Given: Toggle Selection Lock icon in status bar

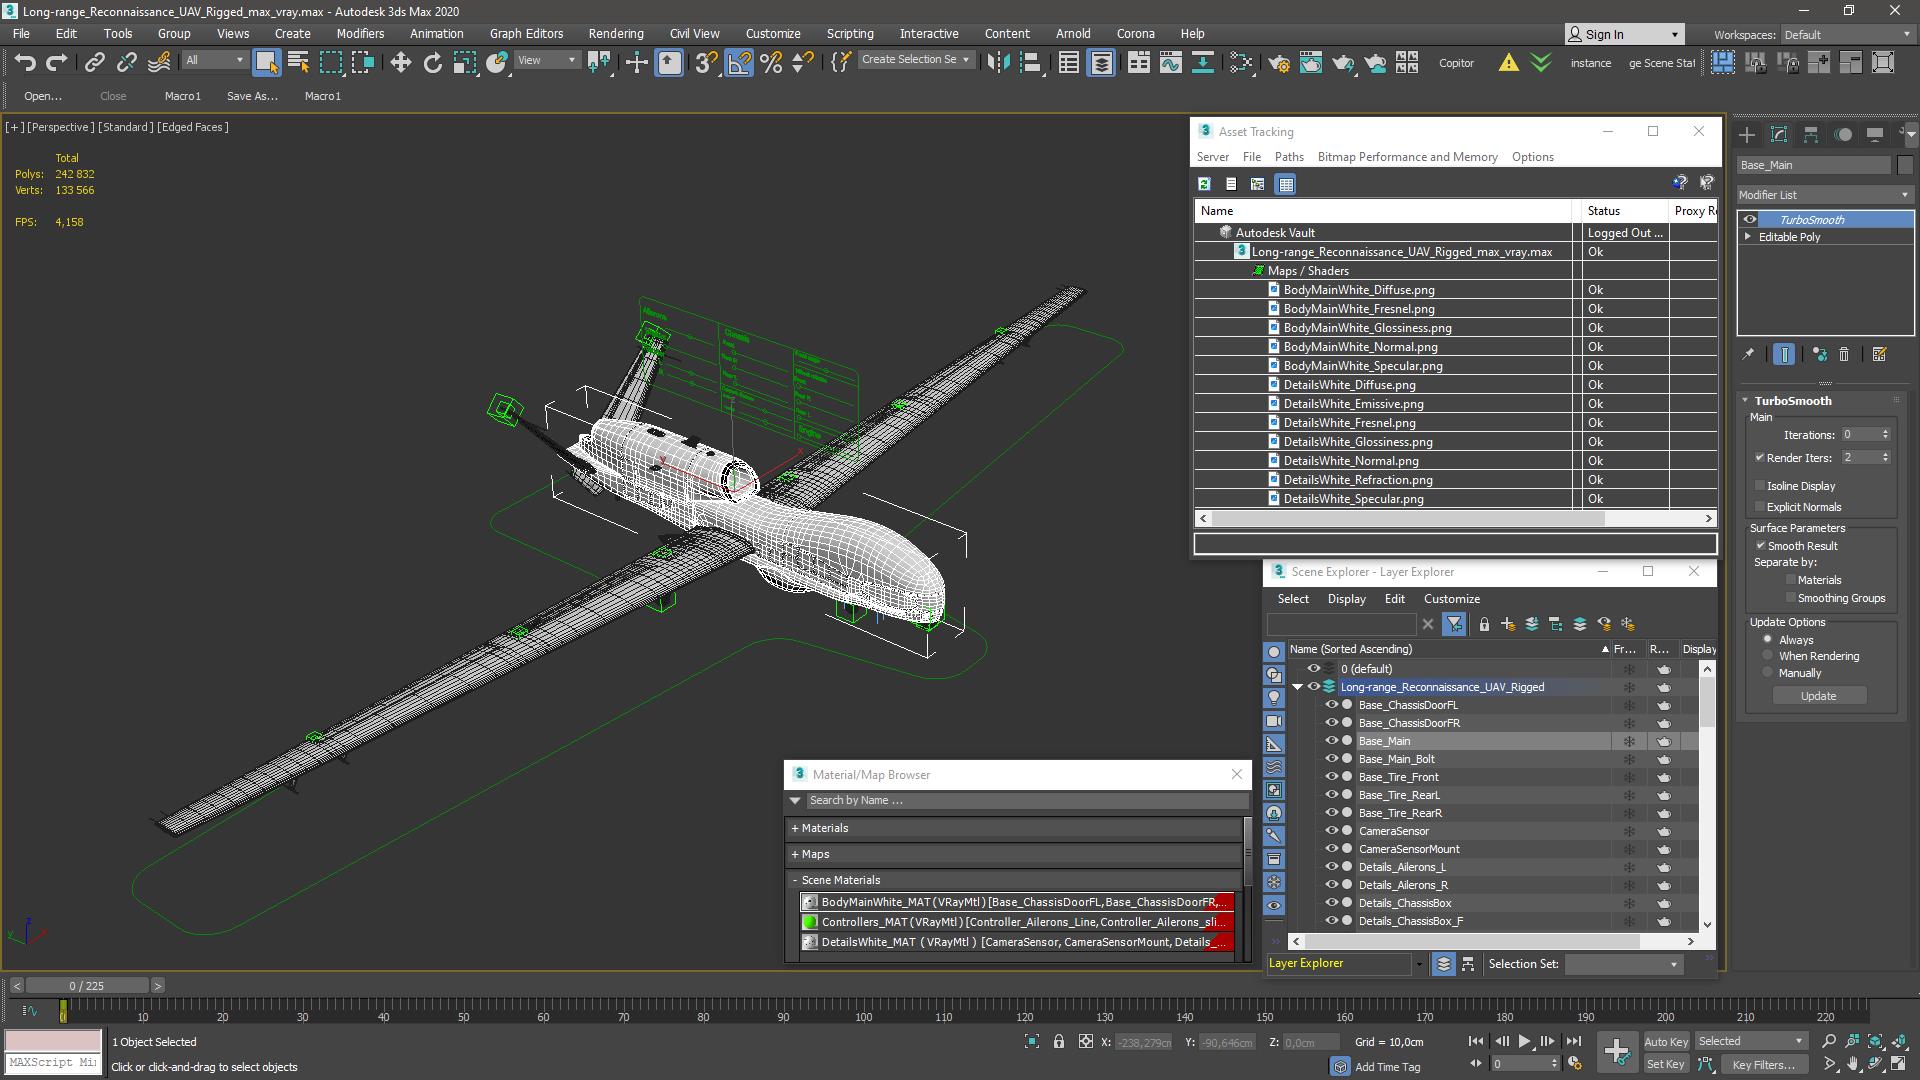Looking at the screenshot, I should [1059, 1042].
